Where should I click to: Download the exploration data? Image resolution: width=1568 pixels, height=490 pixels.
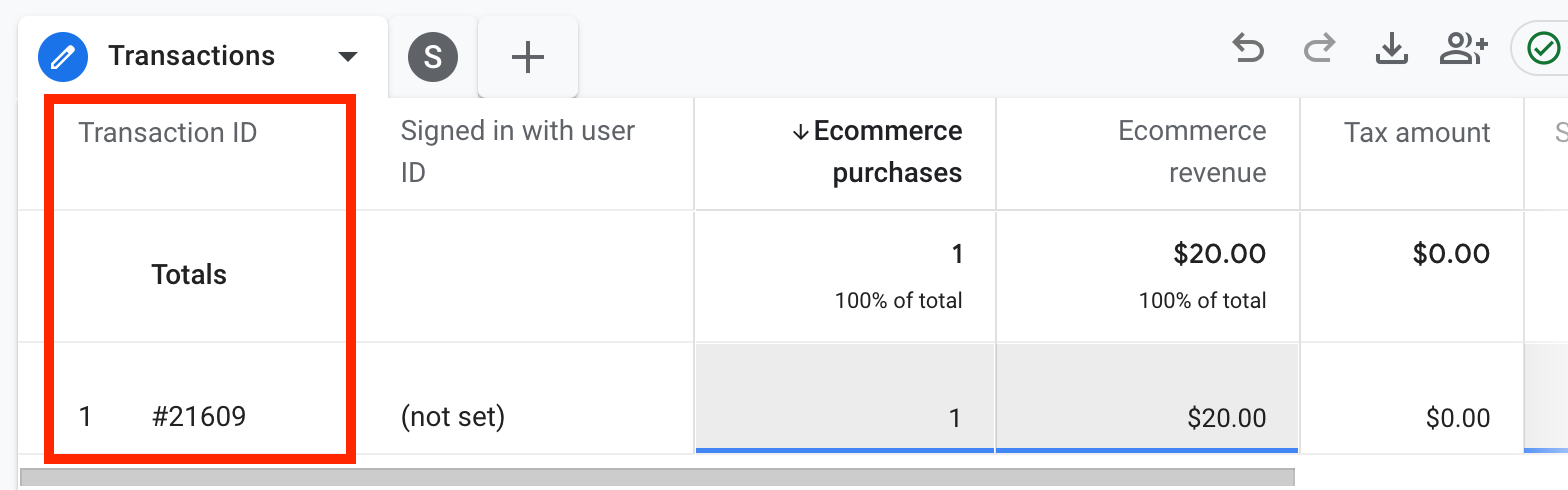1391,49
